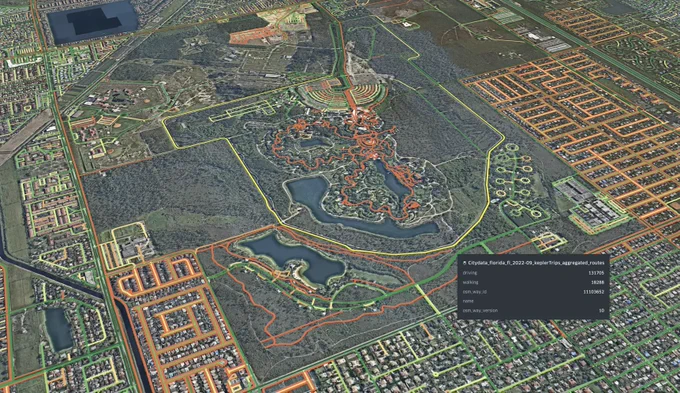Click the osm_way_version value 10

click(602, 311)
